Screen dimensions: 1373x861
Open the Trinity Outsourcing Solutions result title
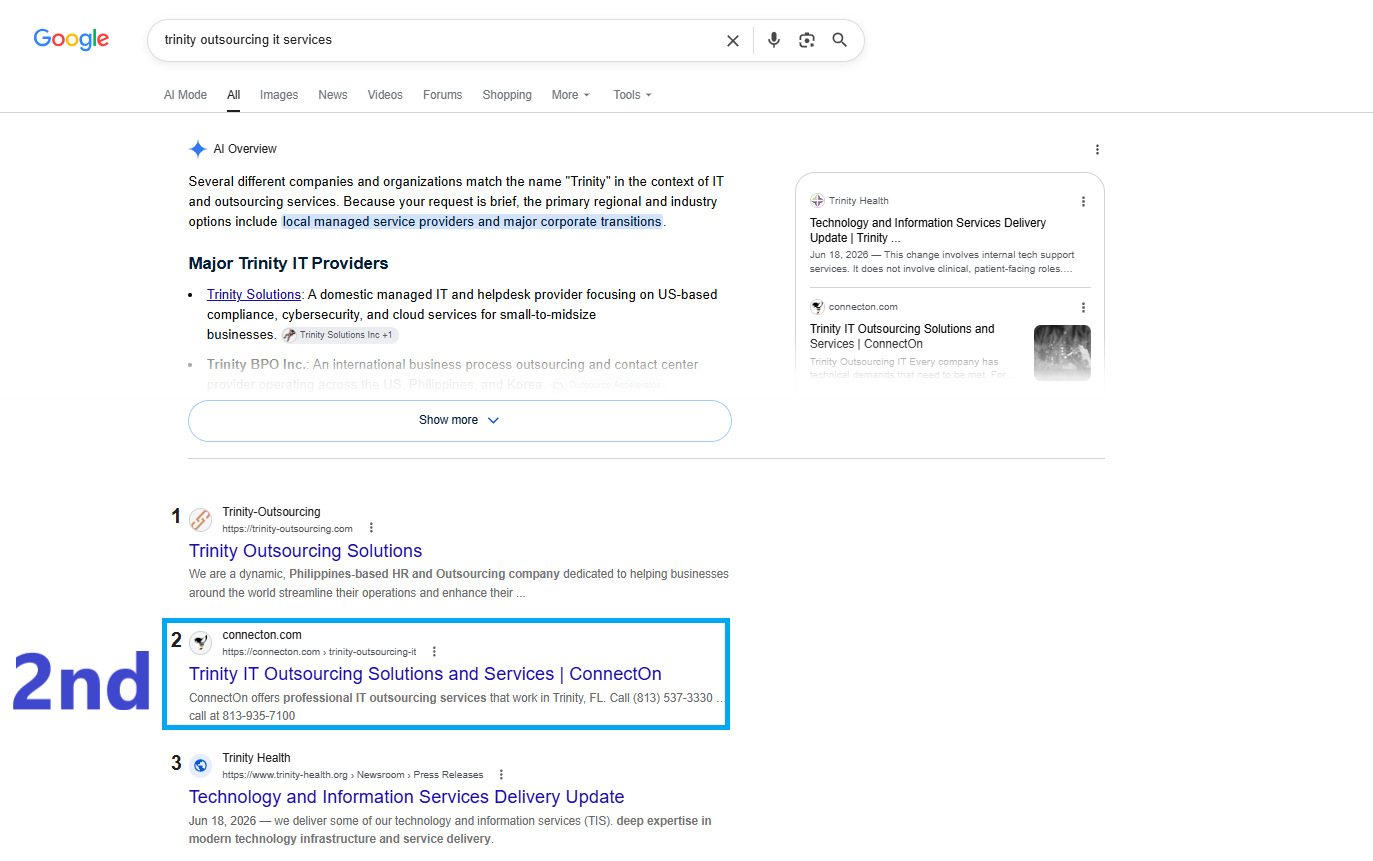305,551
